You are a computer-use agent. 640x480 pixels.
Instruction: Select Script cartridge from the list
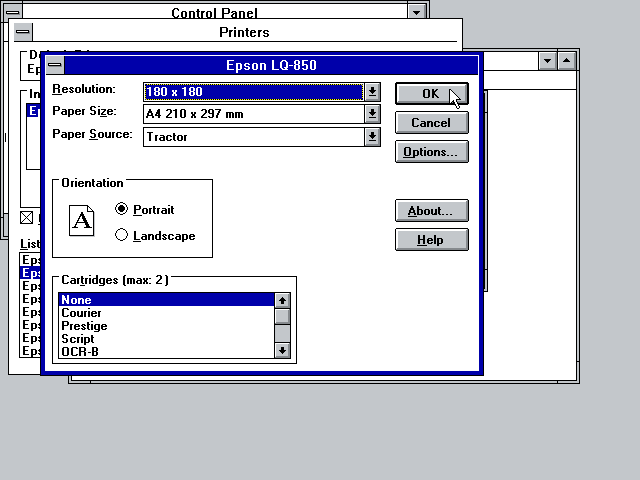(x=78, y=339)
